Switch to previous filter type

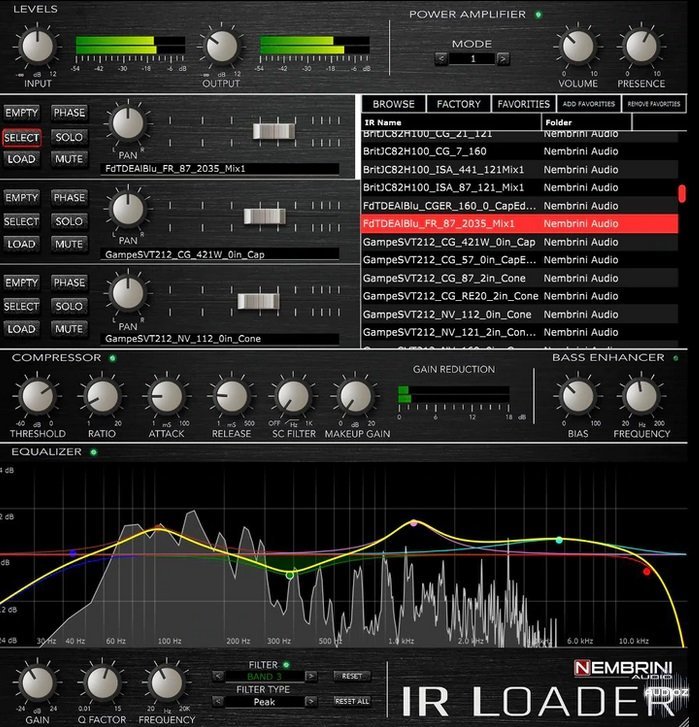pyautogui.click(x=218, y=701)
